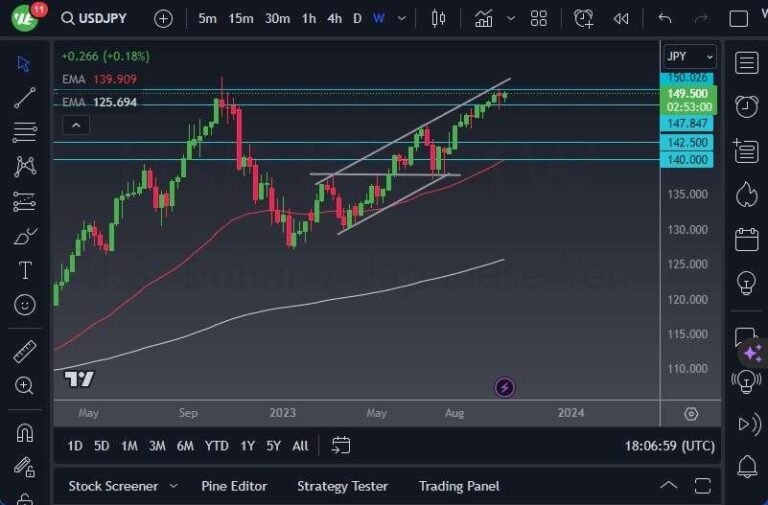The width and height of the screenshot is (768, 505).
Task: Select the 15m timeframe
Action: click(x=240, y=19)
